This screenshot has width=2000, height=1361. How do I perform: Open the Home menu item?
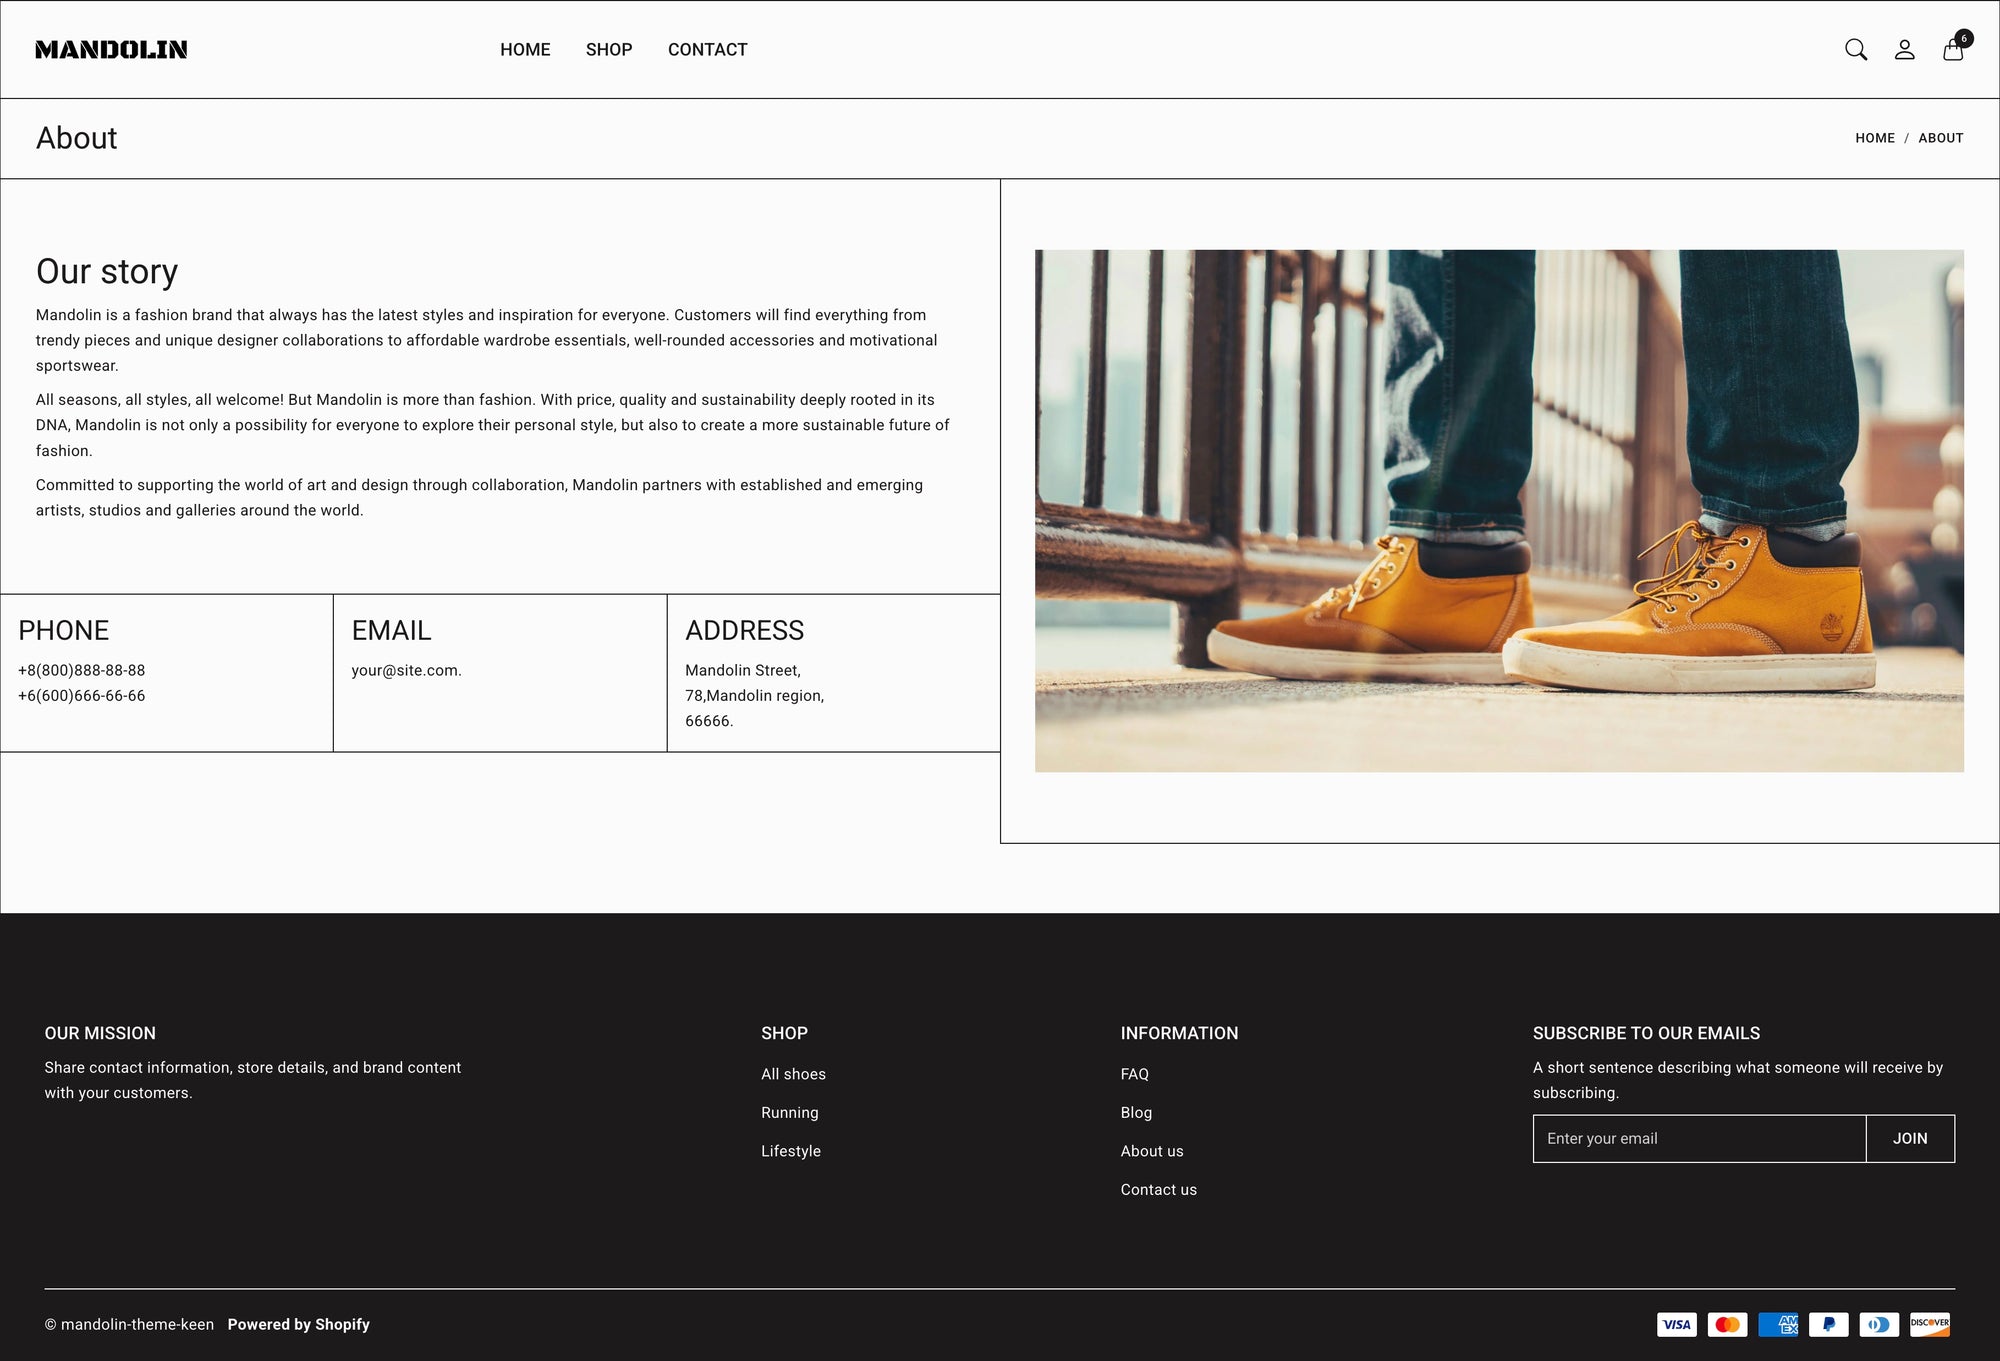point(525,50)
